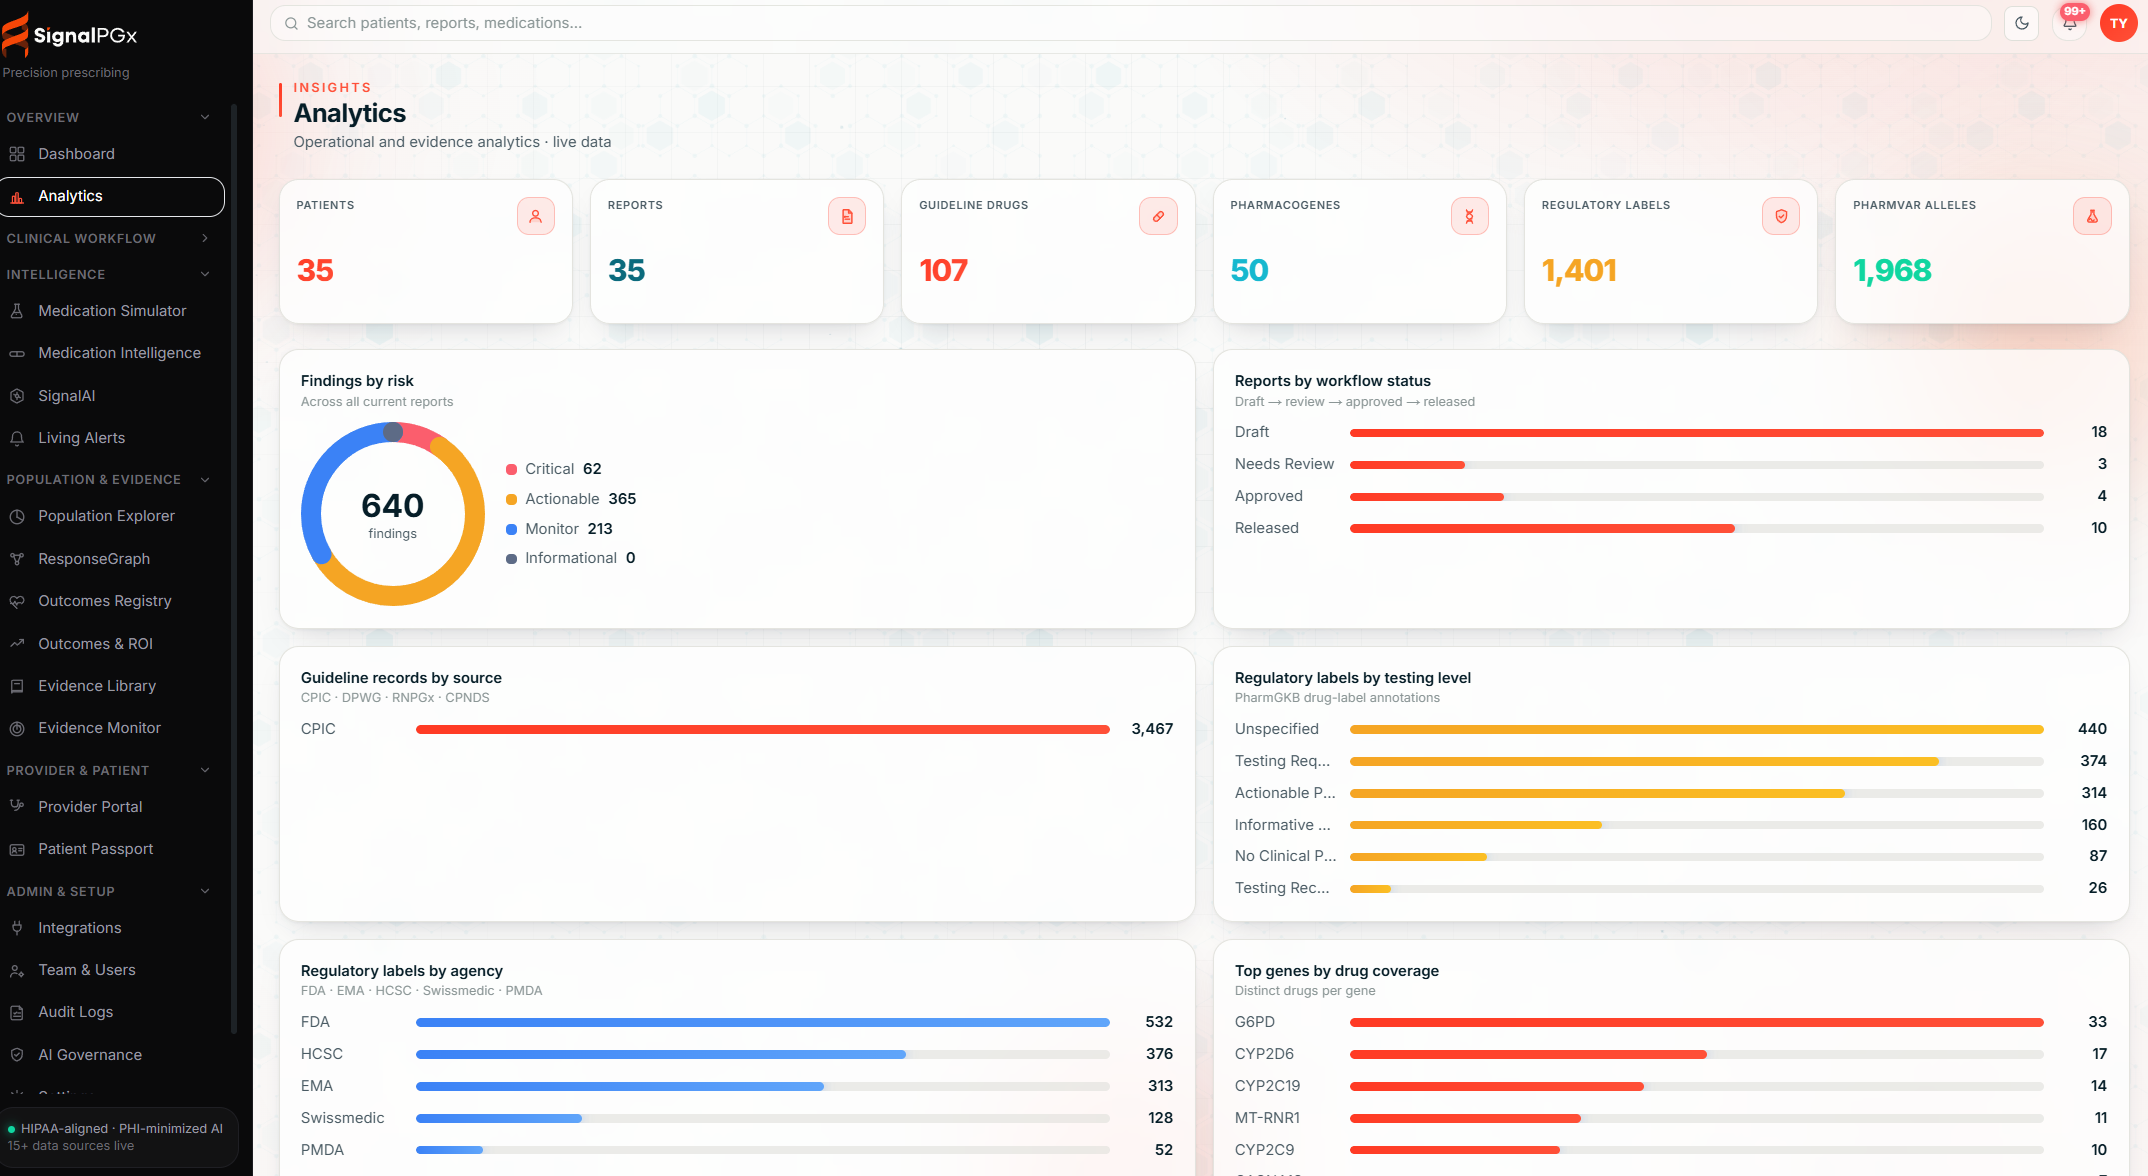Image resolution: width=2148 pixels, height=1176 pixels.
Task: Open the notifications bell
Action: (2070, 23)
